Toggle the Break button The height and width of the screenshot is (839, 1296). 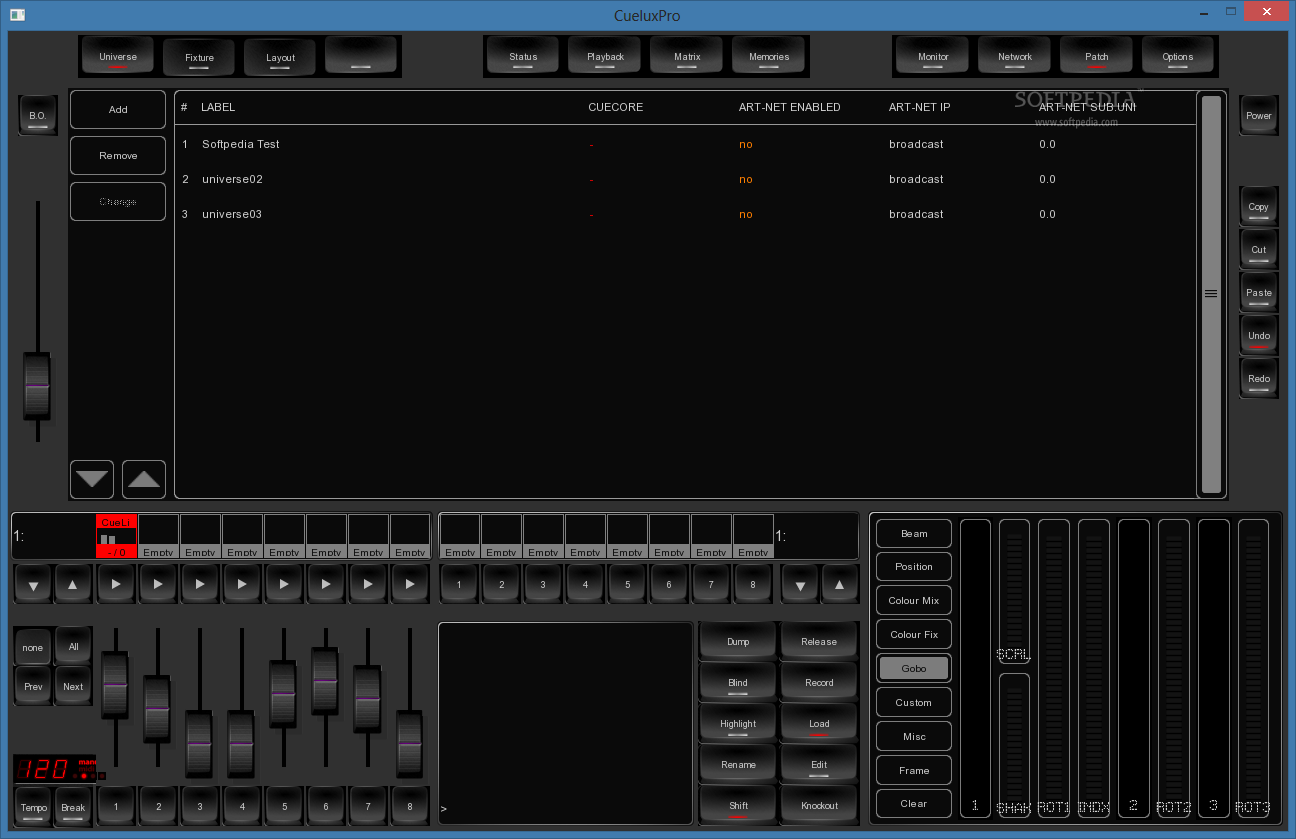point(73,806)
